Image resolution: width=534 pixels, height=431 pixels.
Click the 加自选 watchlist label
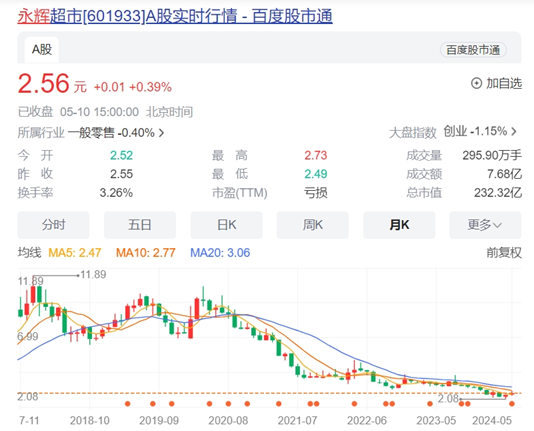click(504, 83)
